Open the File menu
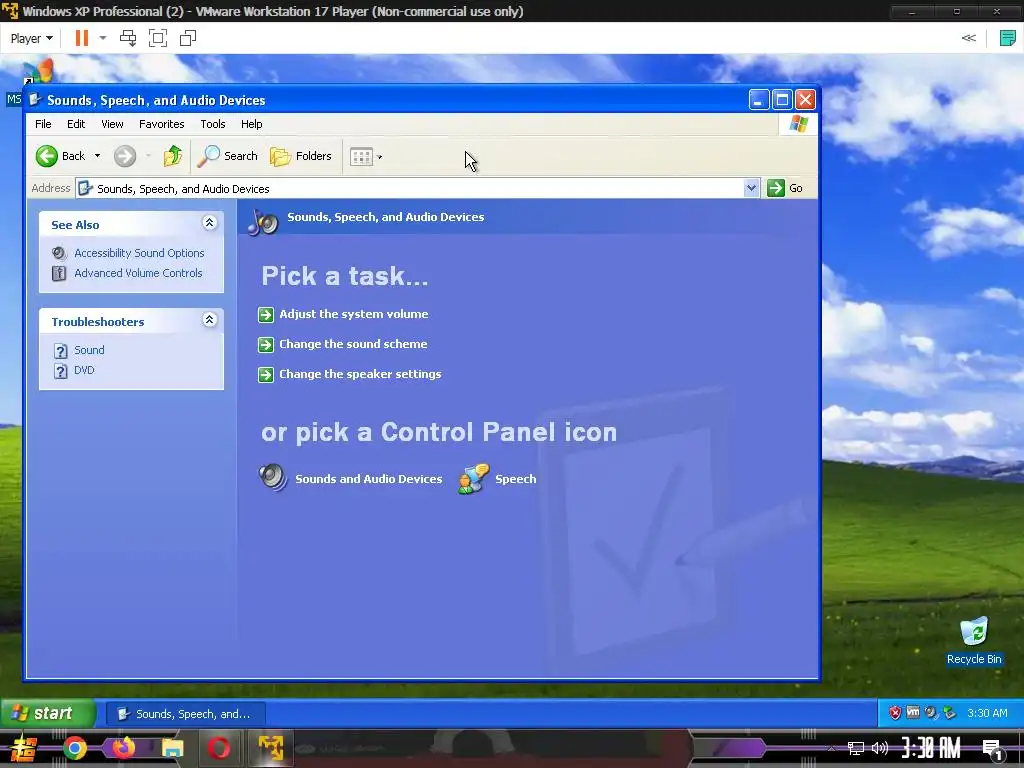Screen dimensions: 1024x768 point(43,124)
